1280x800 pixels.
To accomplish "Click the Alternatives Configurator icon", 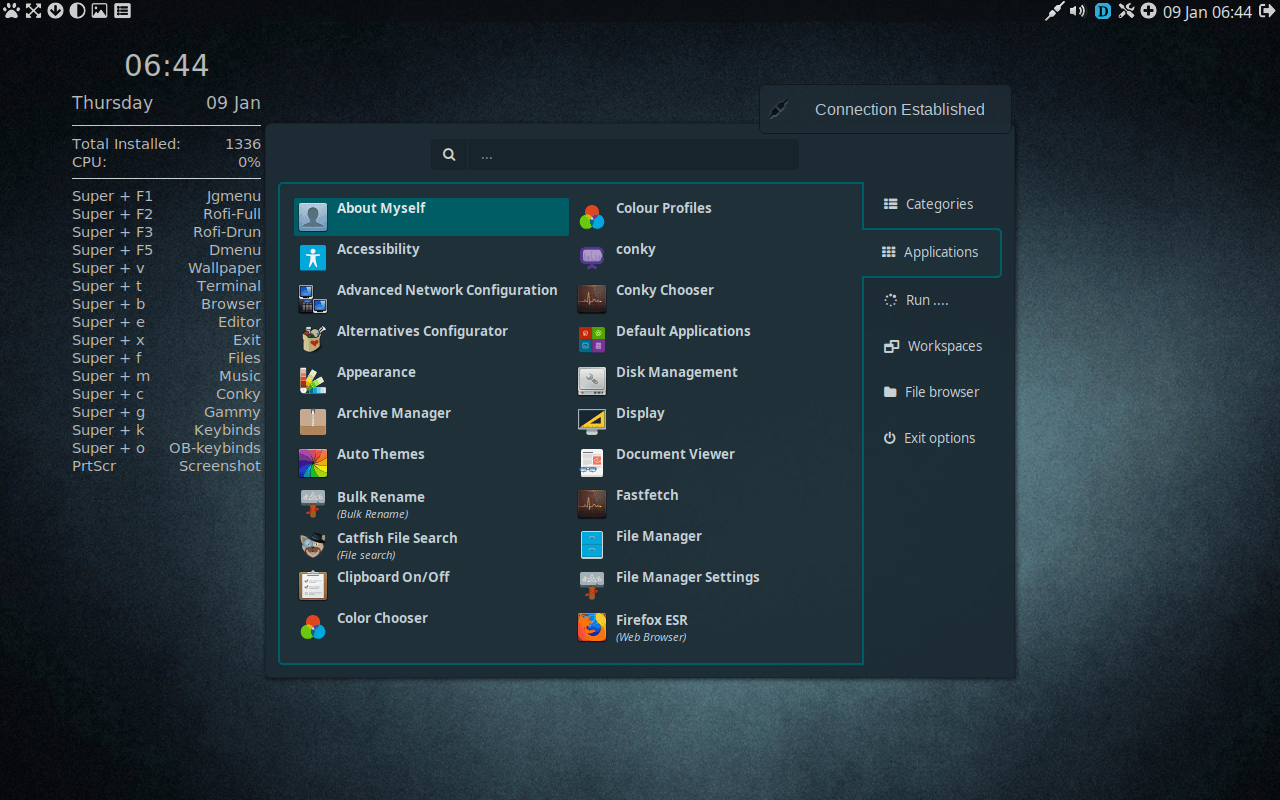I will coord(313,339).
